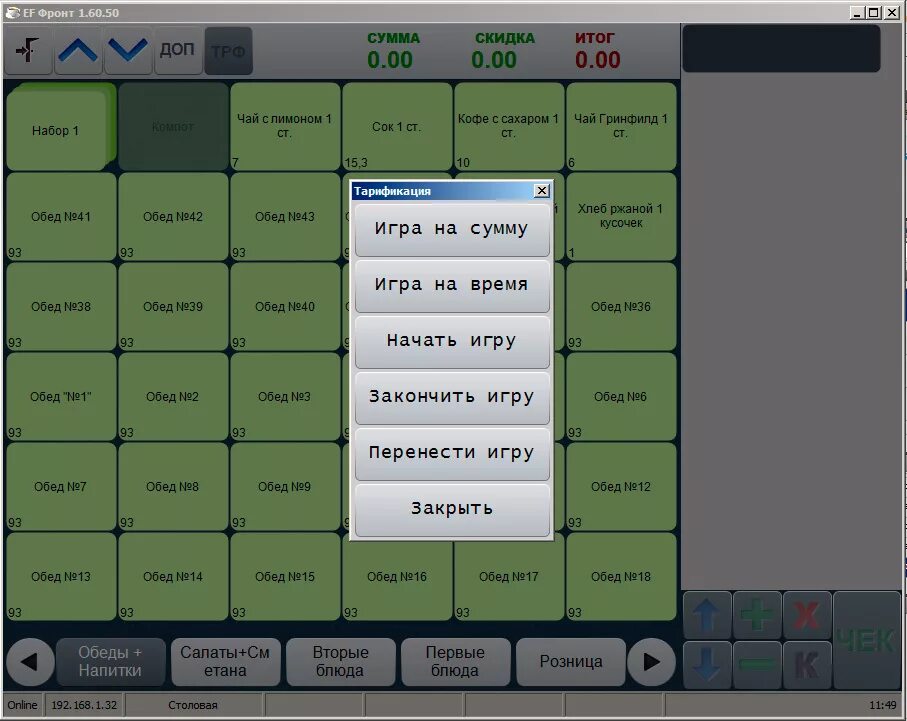Image resolution: width=907 pixels, height=721 pixels.
Task: Show previous categories with left arrow
Action: (30, 661)
